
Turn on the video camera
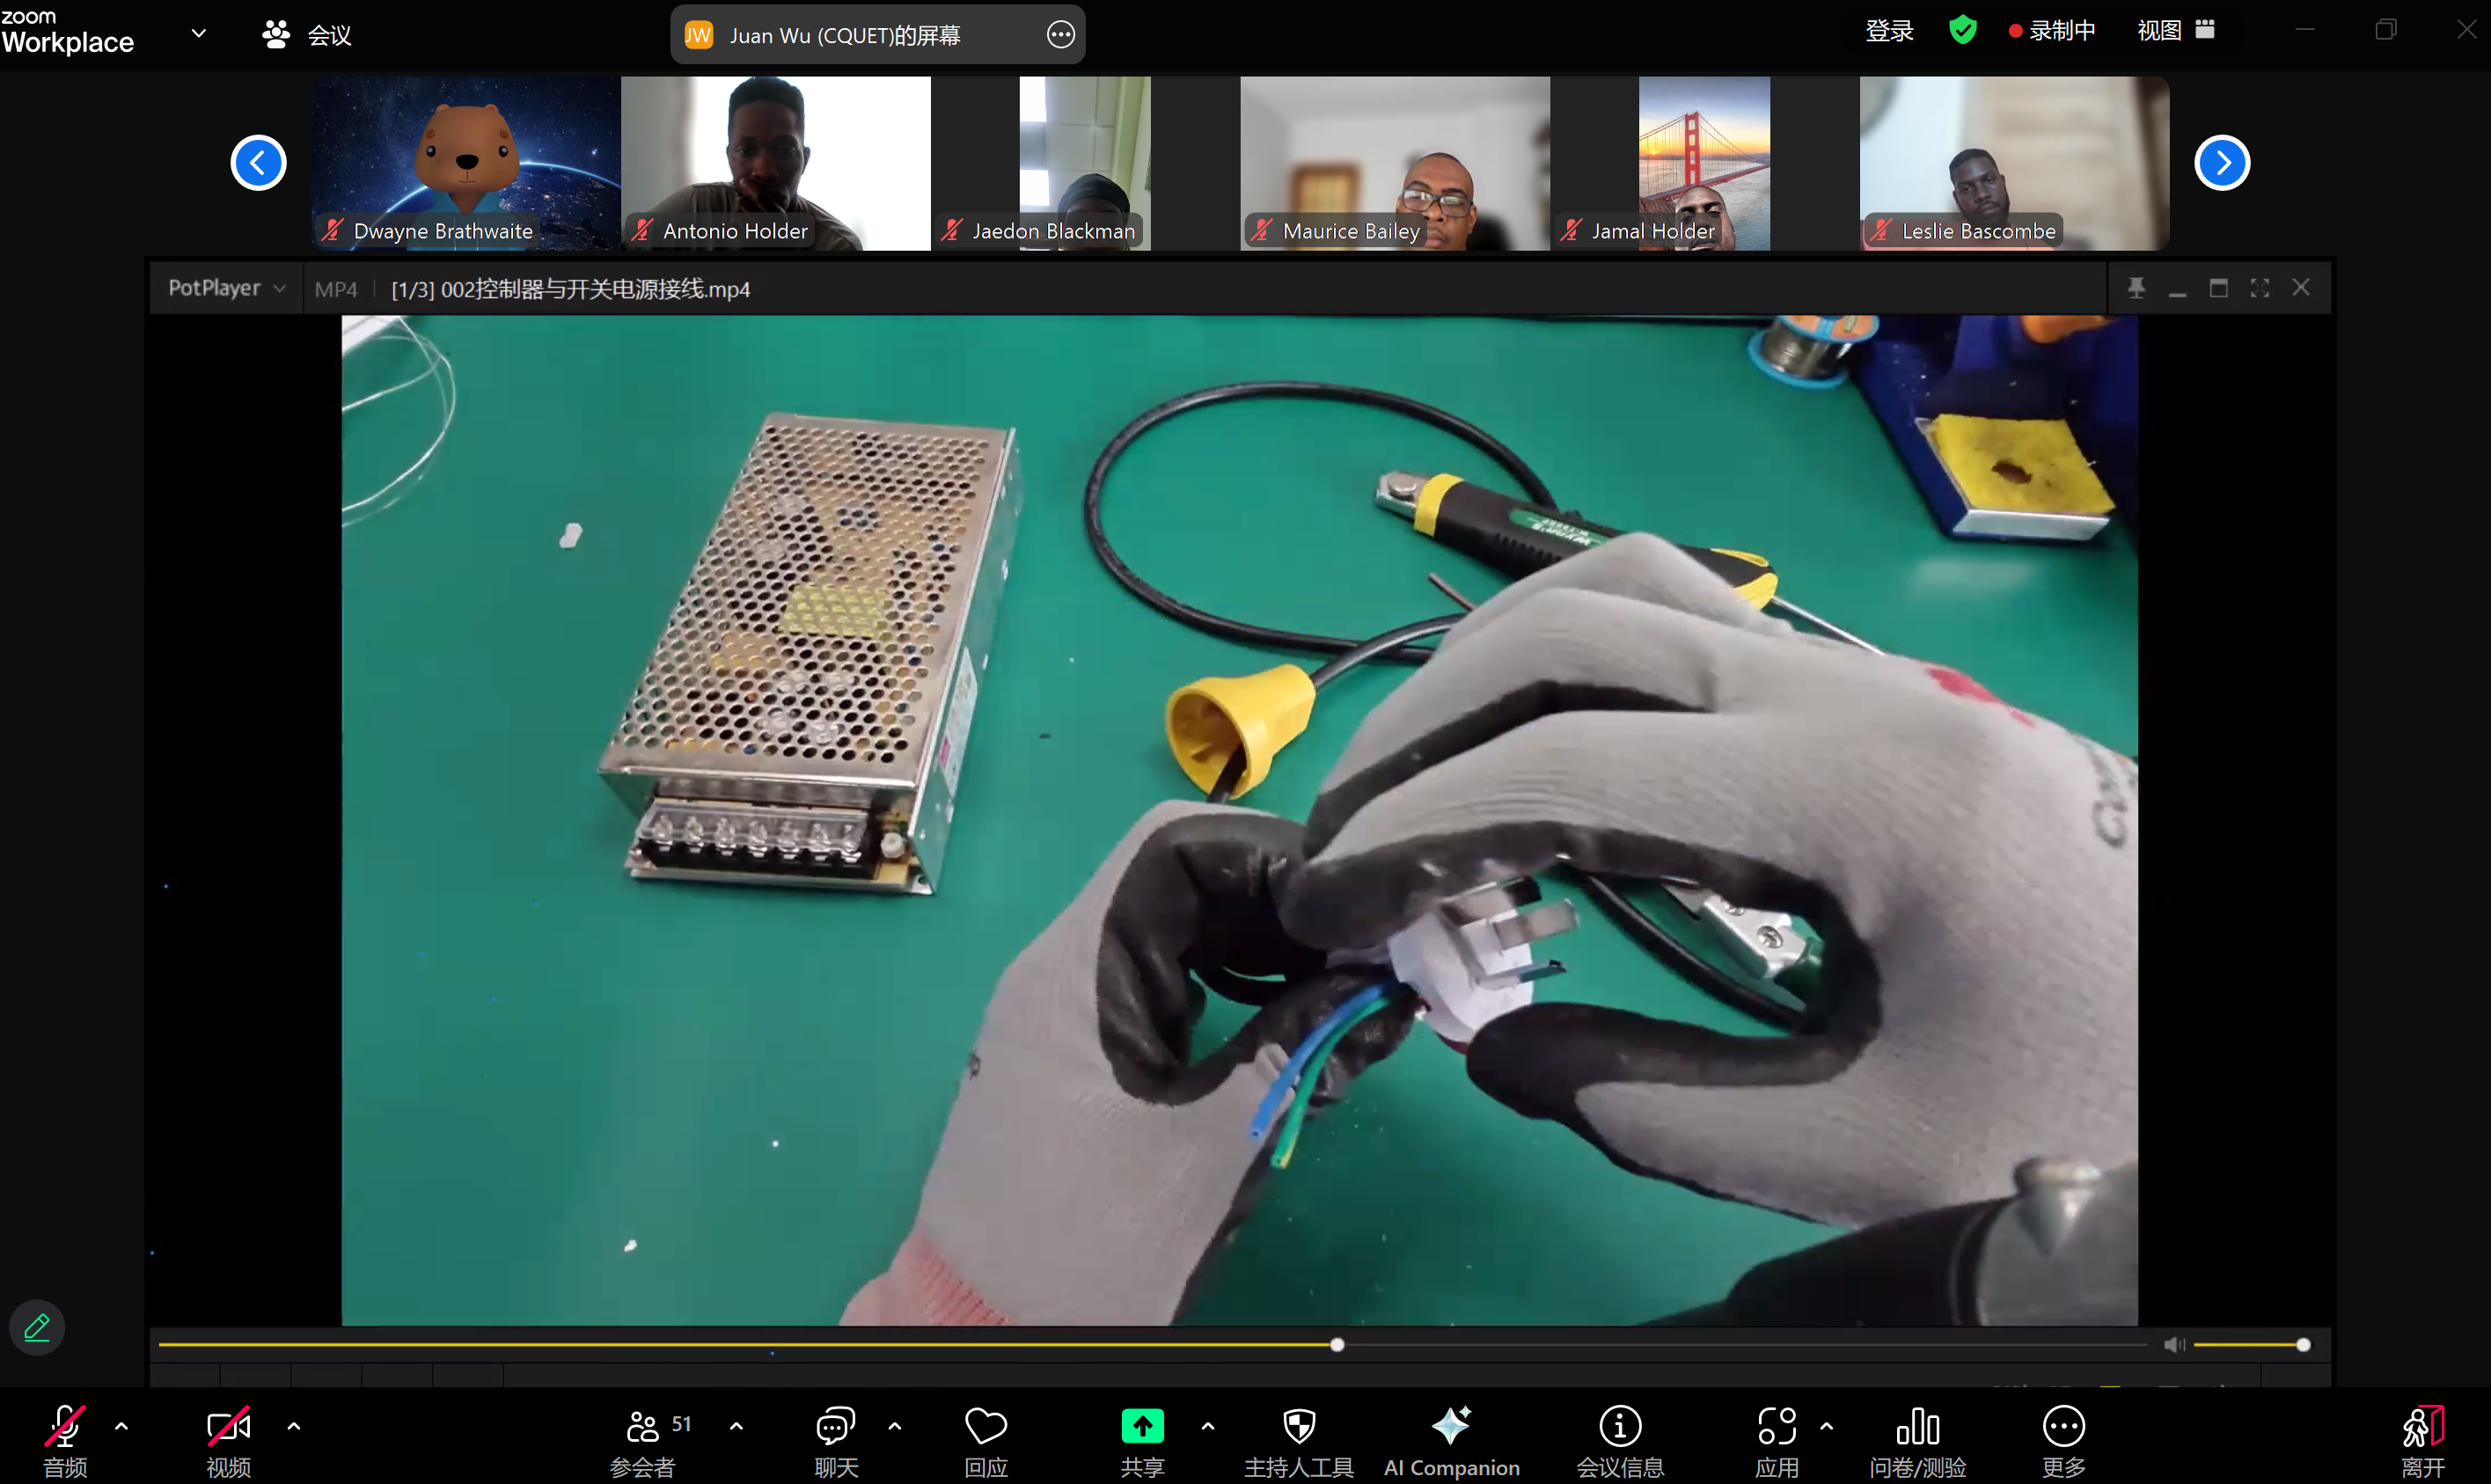click(228, 1426)
